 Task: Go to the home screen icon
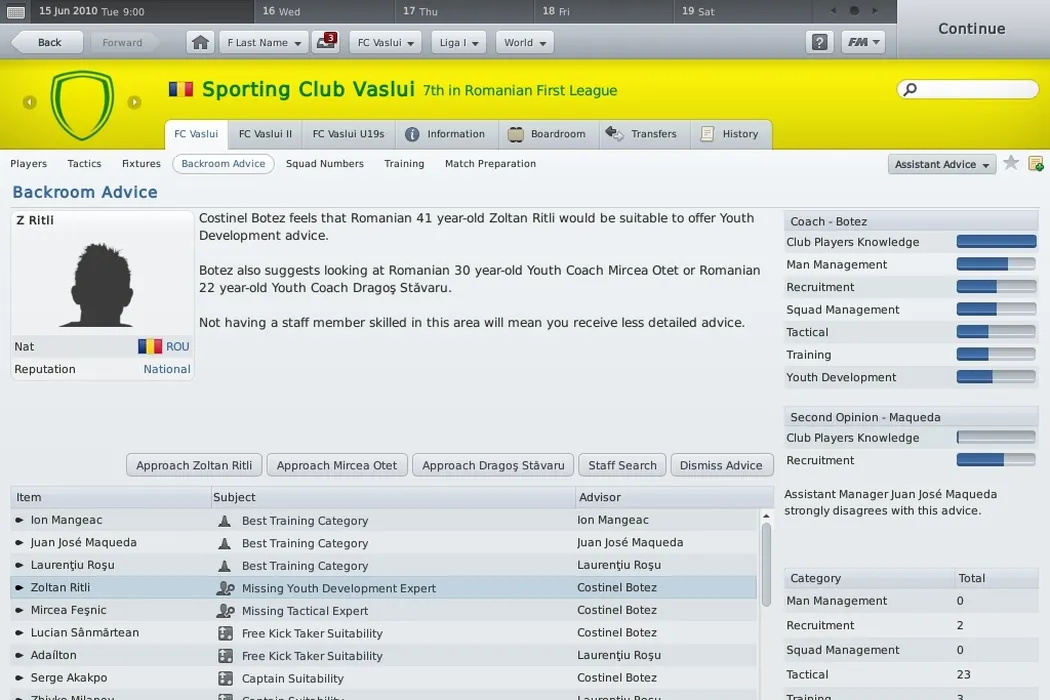pos(201,43)
